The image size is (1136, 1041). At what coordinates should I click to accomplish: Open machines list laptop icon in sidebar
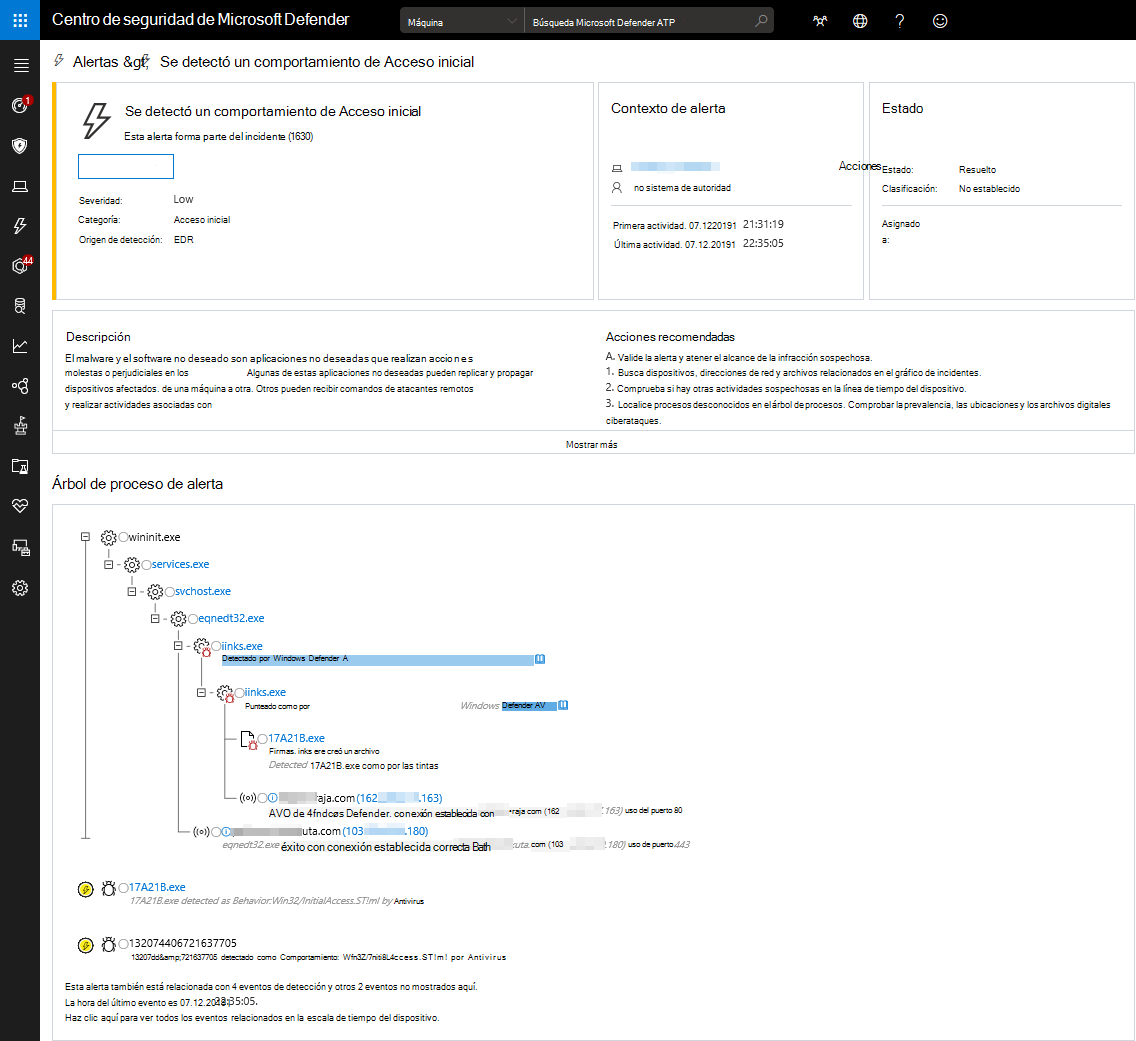(x=20, y=187)
